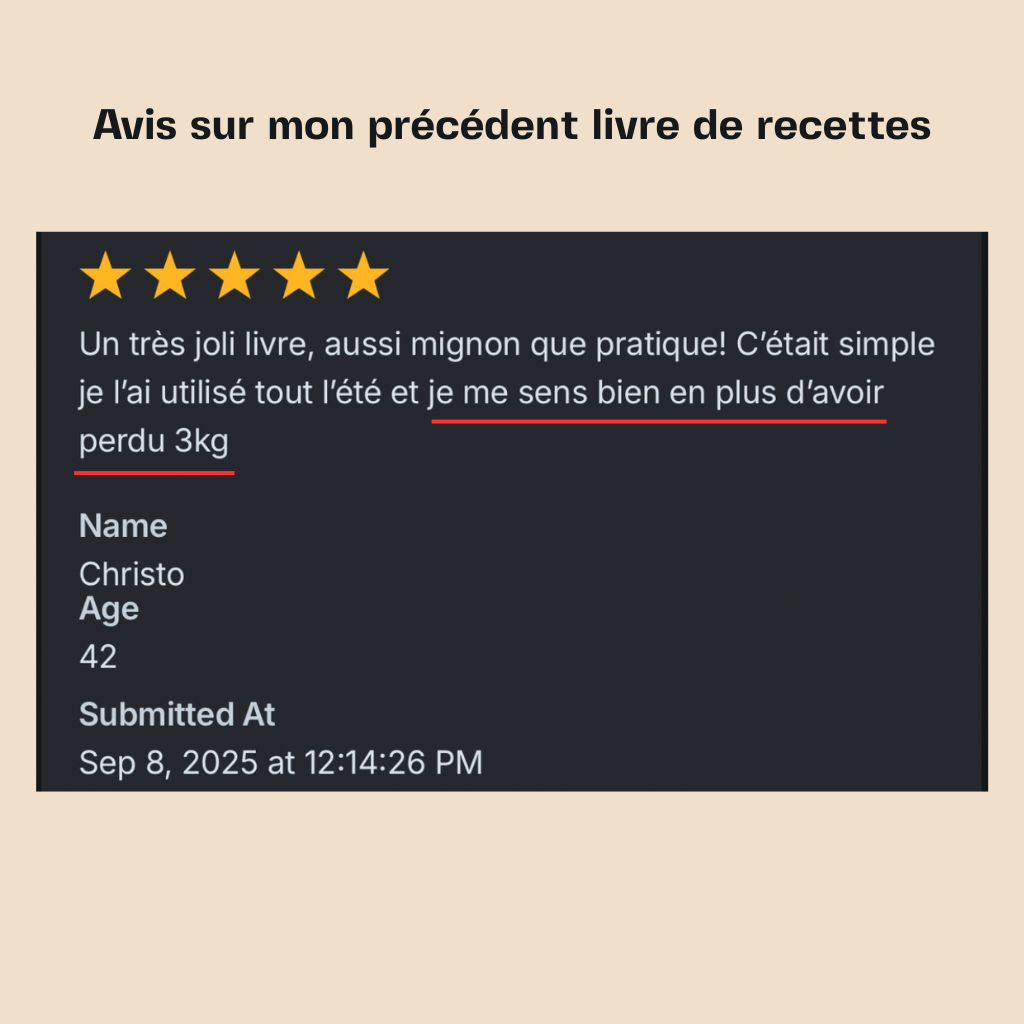Click the phrase "C'était simple"
Screen dimensions: 1024x1024
click(x=835, y=346)
